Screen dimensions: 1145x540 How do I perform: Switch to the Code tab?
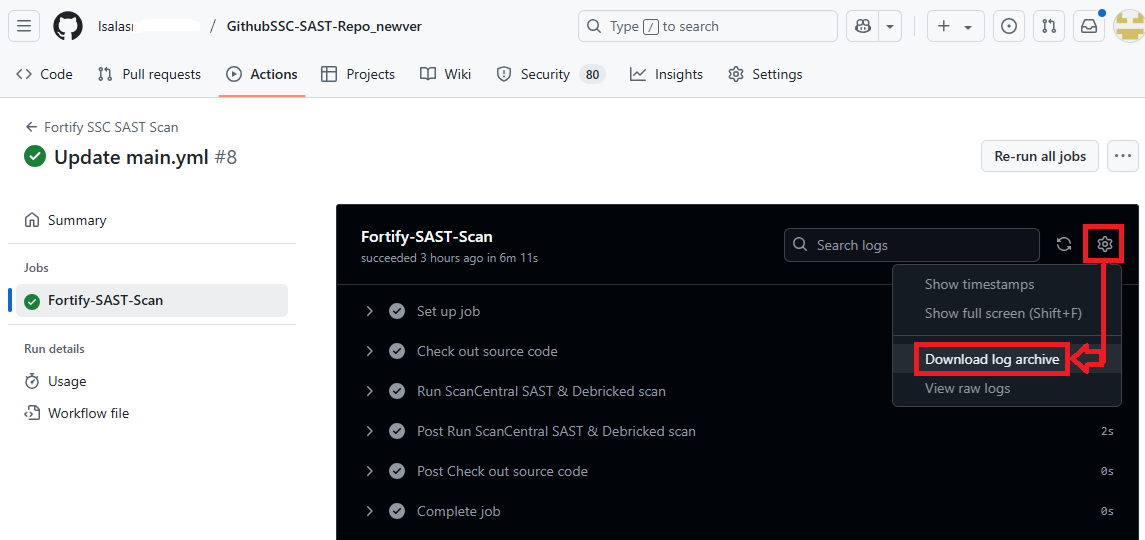pyautogui.click(x=45, y=74)
